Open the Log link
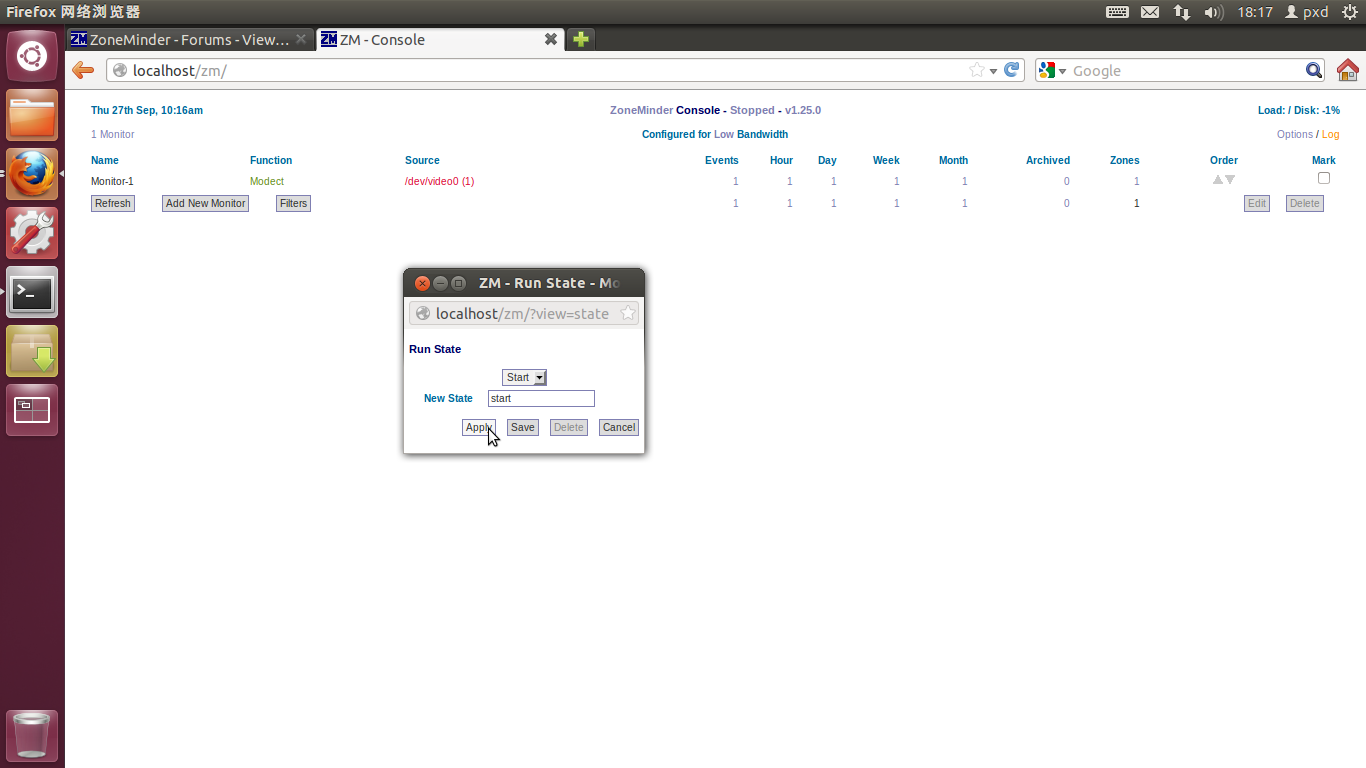 pos(1330,134)
